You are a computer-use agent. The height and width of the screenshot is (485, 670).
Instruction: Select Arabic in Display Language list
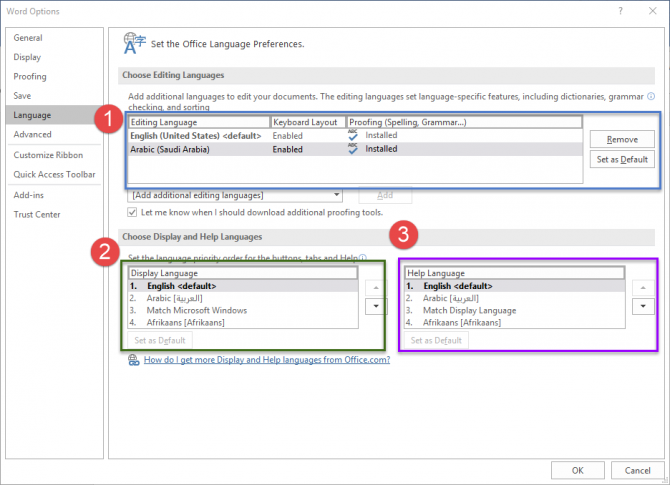(243, 298)
